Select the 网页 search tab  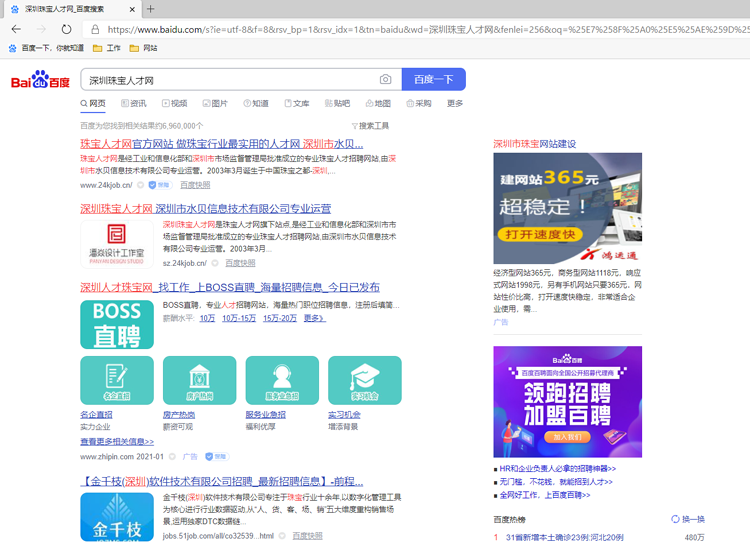tap(93, 103)
